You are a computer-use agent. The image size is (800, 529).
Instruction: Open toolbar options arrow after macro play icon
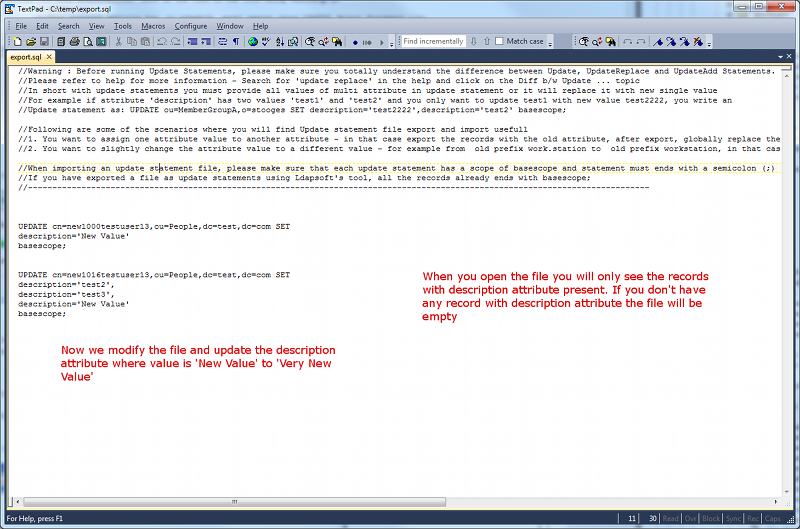pos(391,44)
